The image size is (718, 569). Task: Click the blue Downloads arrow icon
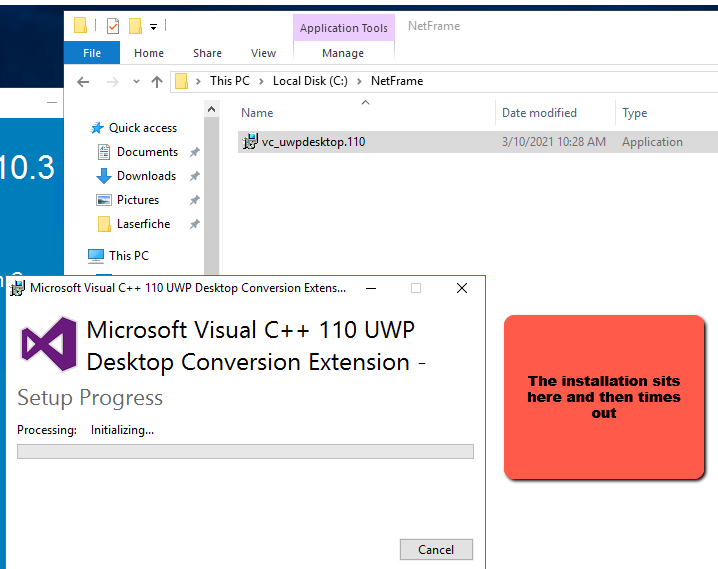coord(104,176)
